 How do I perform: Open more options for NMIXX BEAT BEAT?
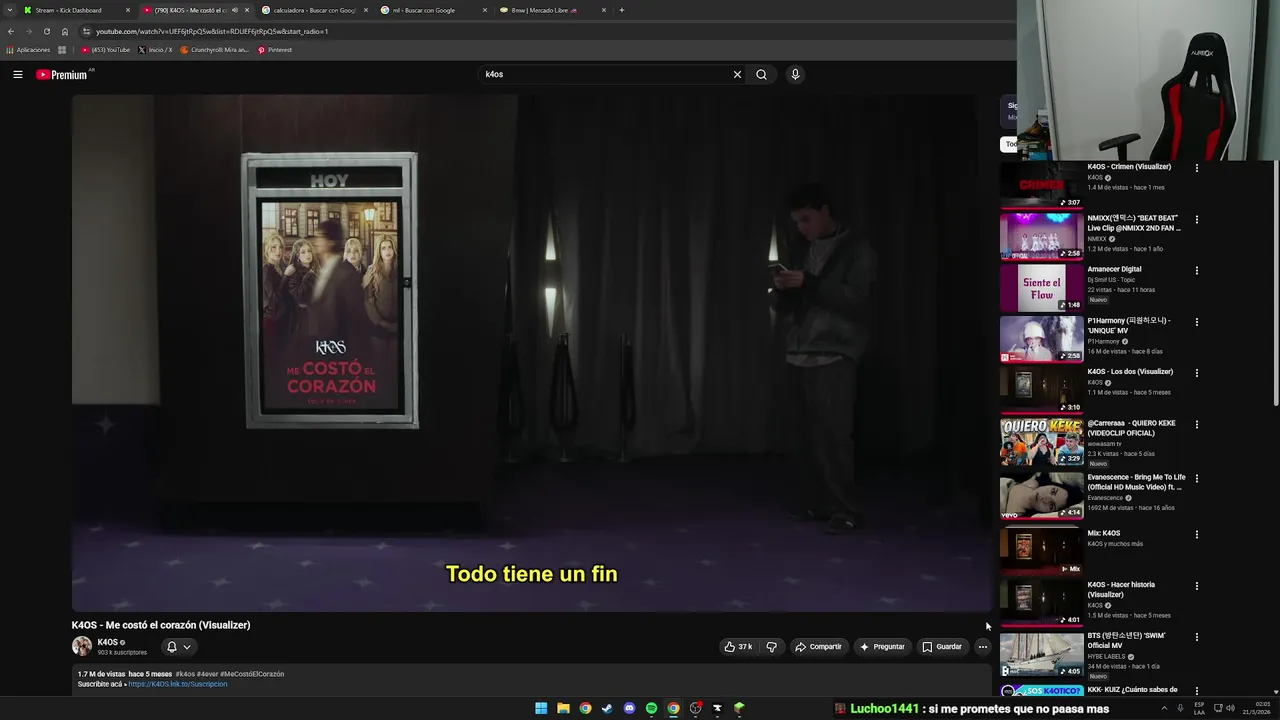(1196, 219)
